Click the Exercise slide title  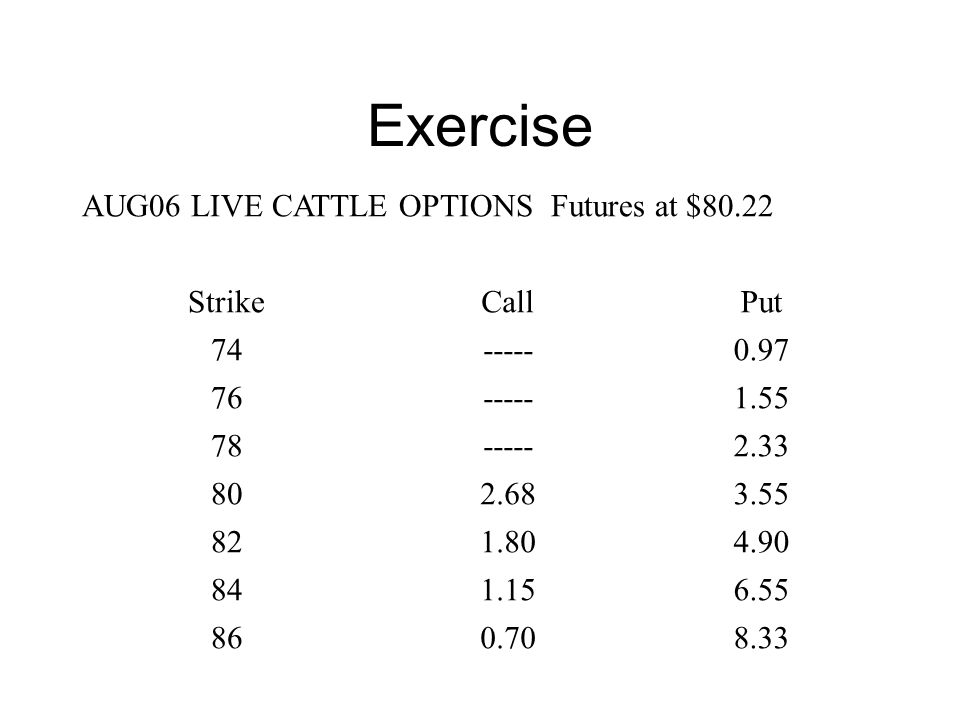pos(480,126)
